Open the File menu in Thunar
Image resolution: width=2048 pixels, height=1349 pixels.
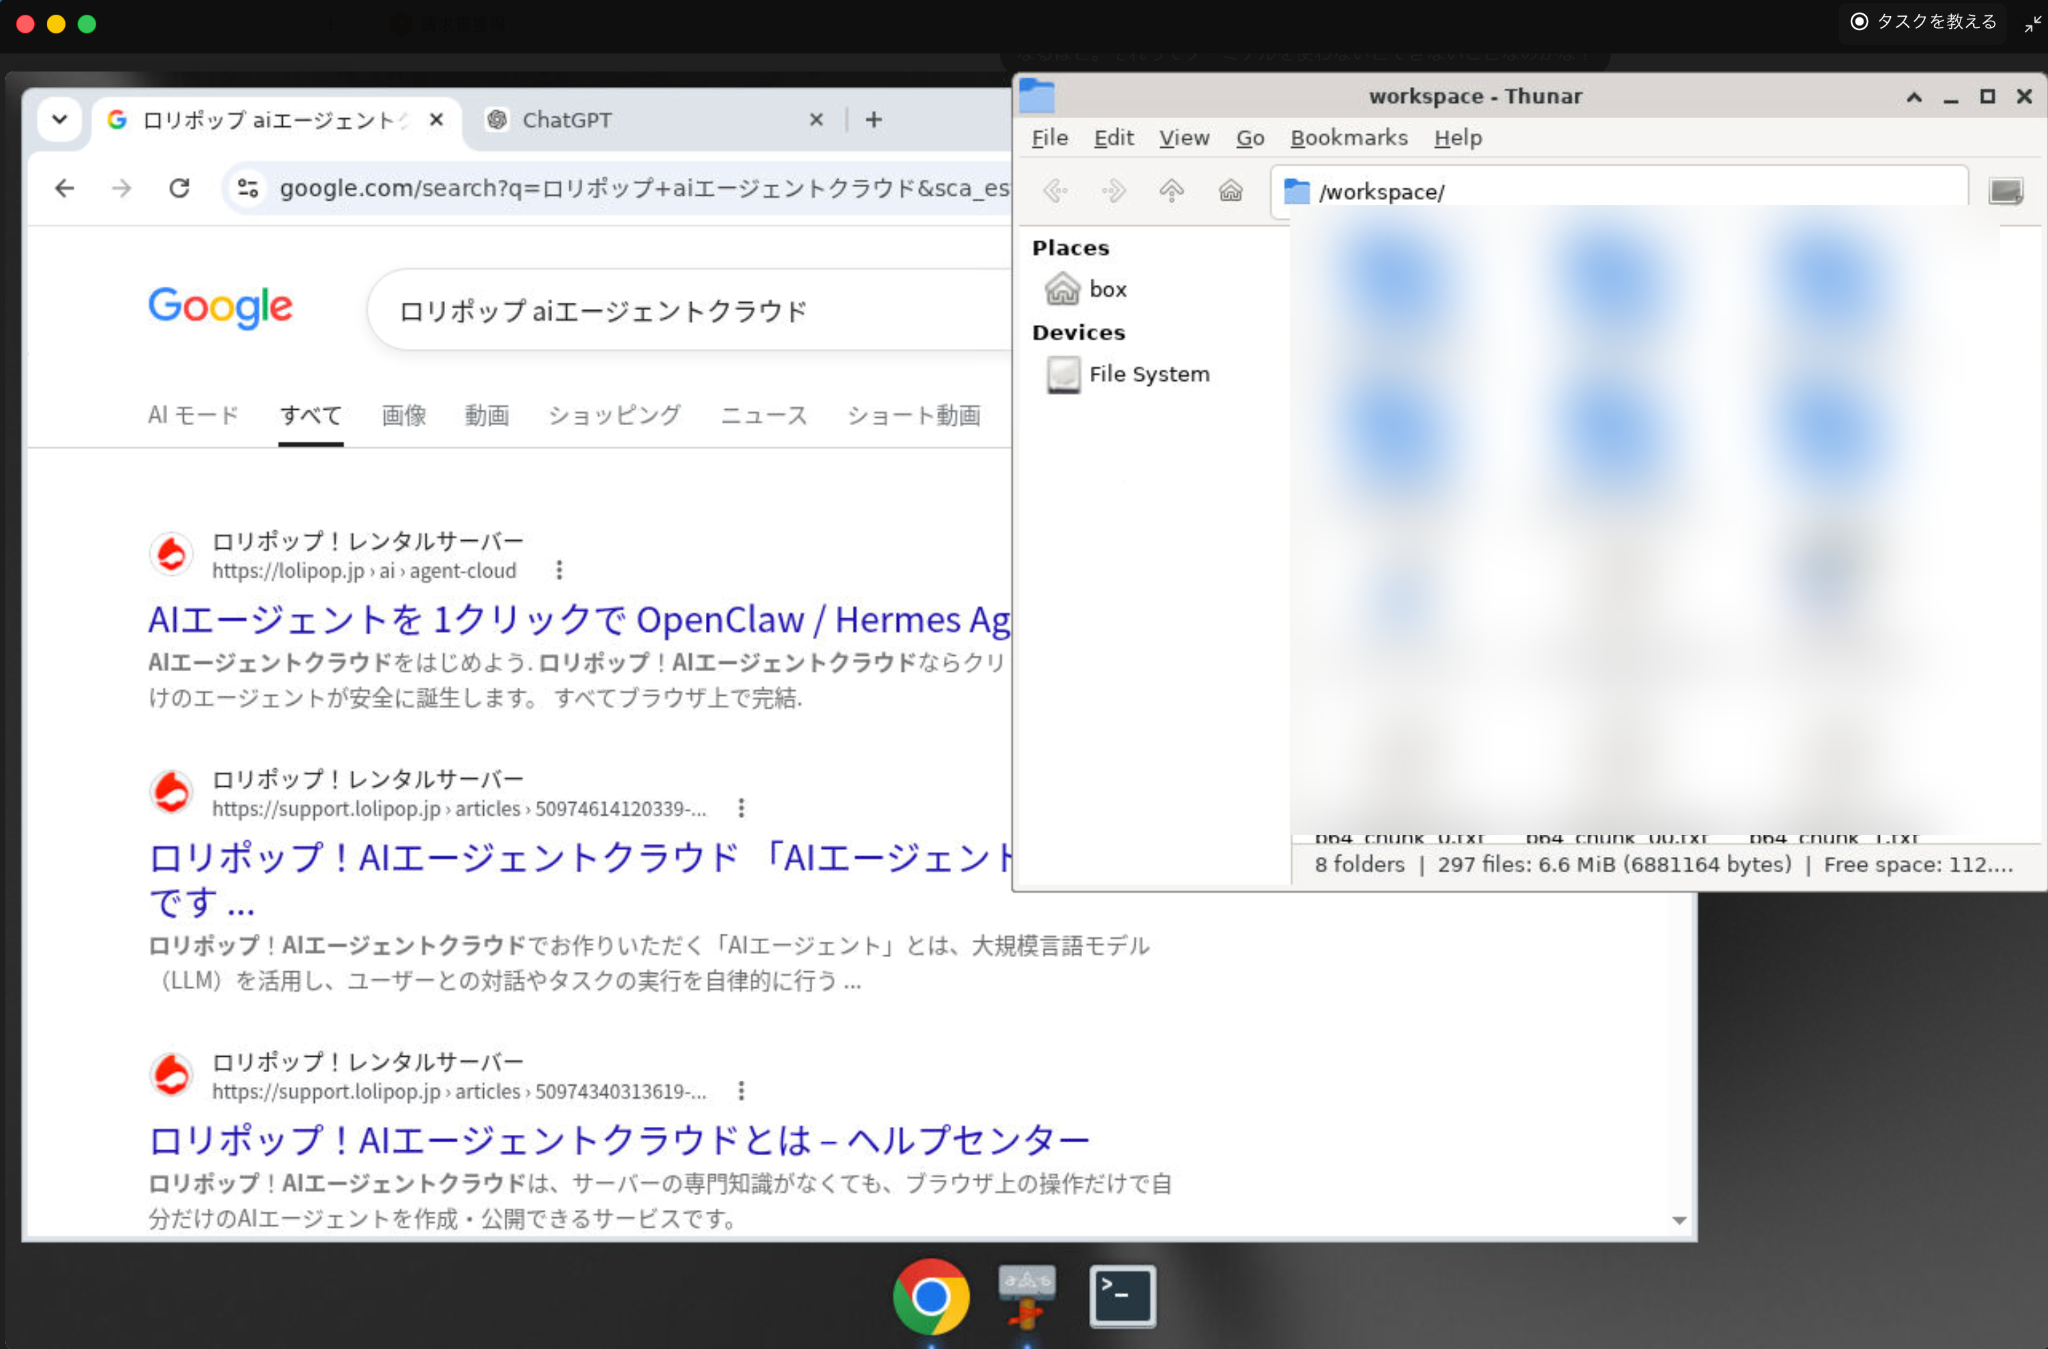(x=1049, y=138)
